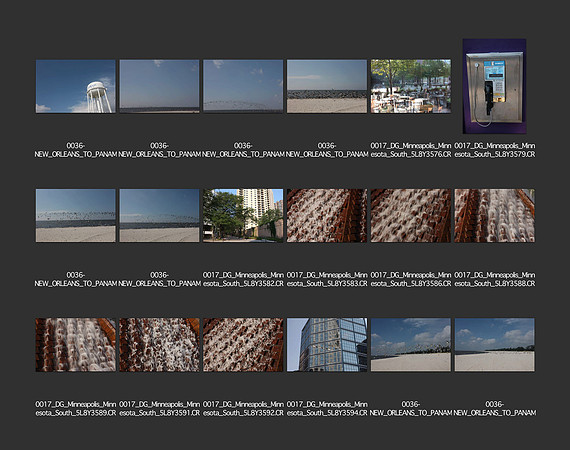Select the label ending 5L8Y3591.CR
The width and height of the screenshot is (570, 450).
tap(160, 409)
